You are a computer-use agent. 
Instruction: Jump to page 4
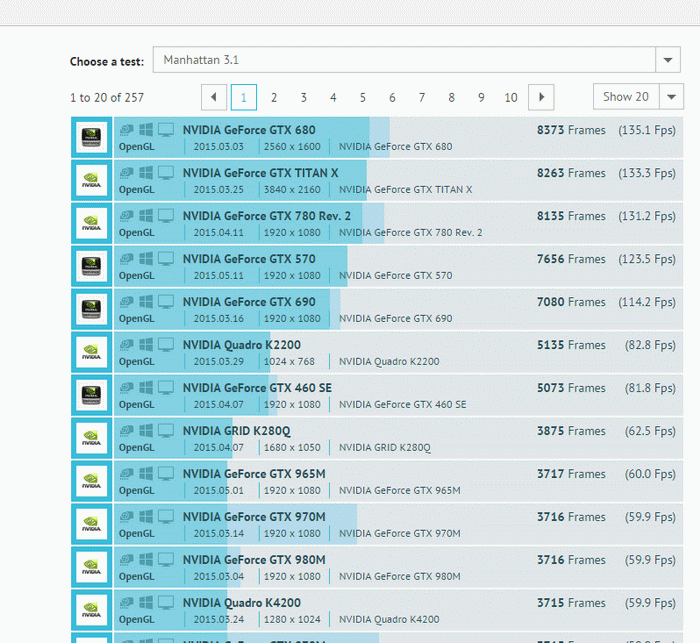tap(333, 97)
